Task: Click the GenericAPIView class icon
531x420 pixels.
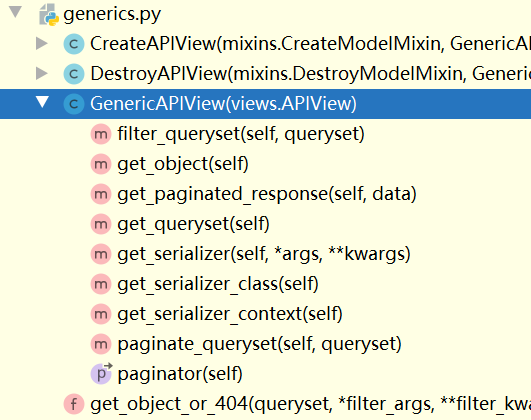Action: 74,104
